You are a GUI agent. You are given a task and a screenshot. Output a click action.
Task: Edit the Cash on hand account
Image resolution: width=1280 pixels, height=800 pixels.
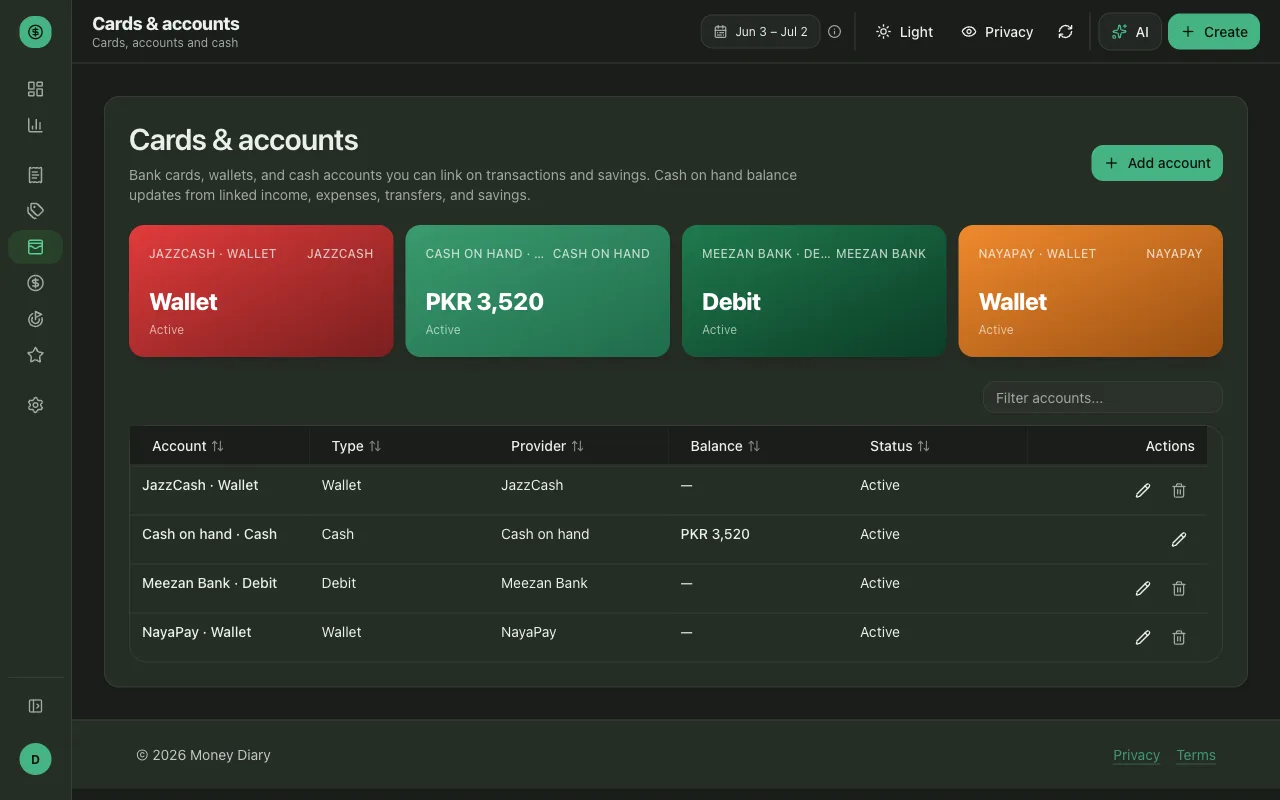coord(1179,539)
